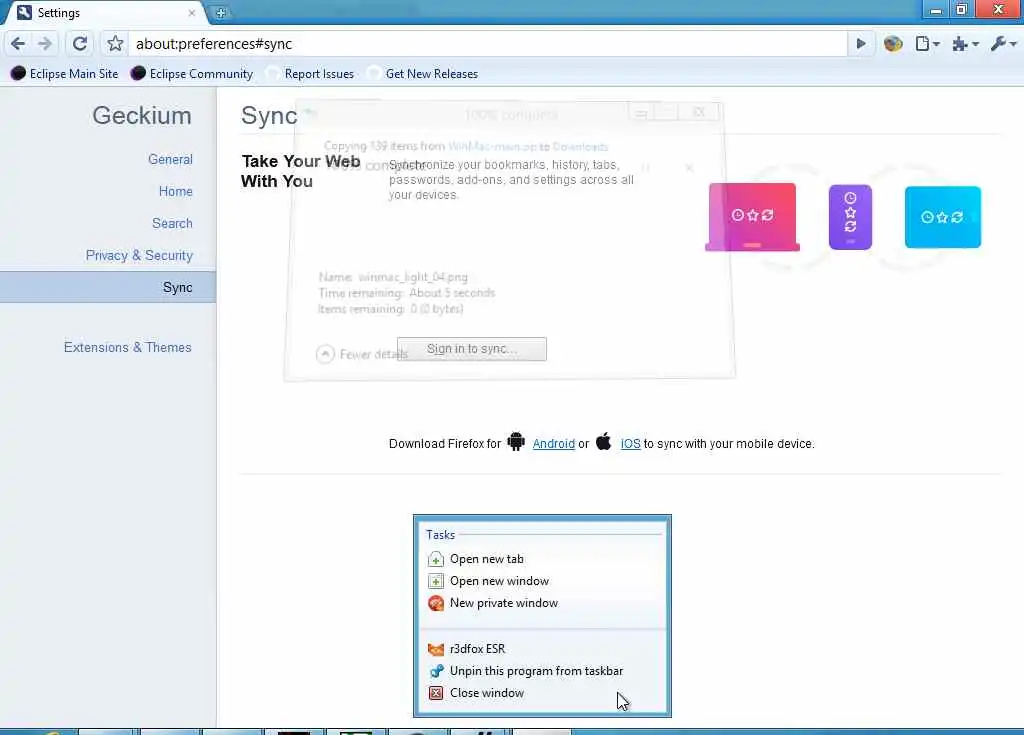
Task: Go to the Home settings category
Action: pos(176,191)
